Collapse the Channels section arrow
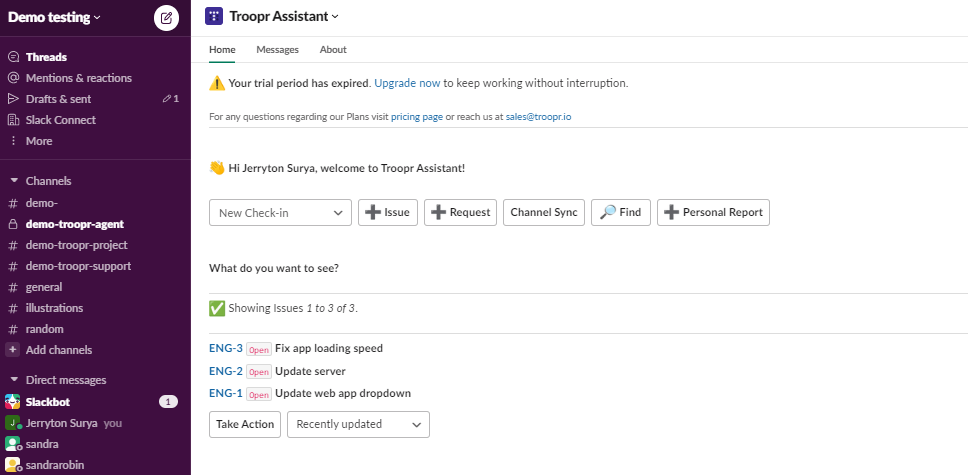Screen dimensions: 968x475 point(14,181)
